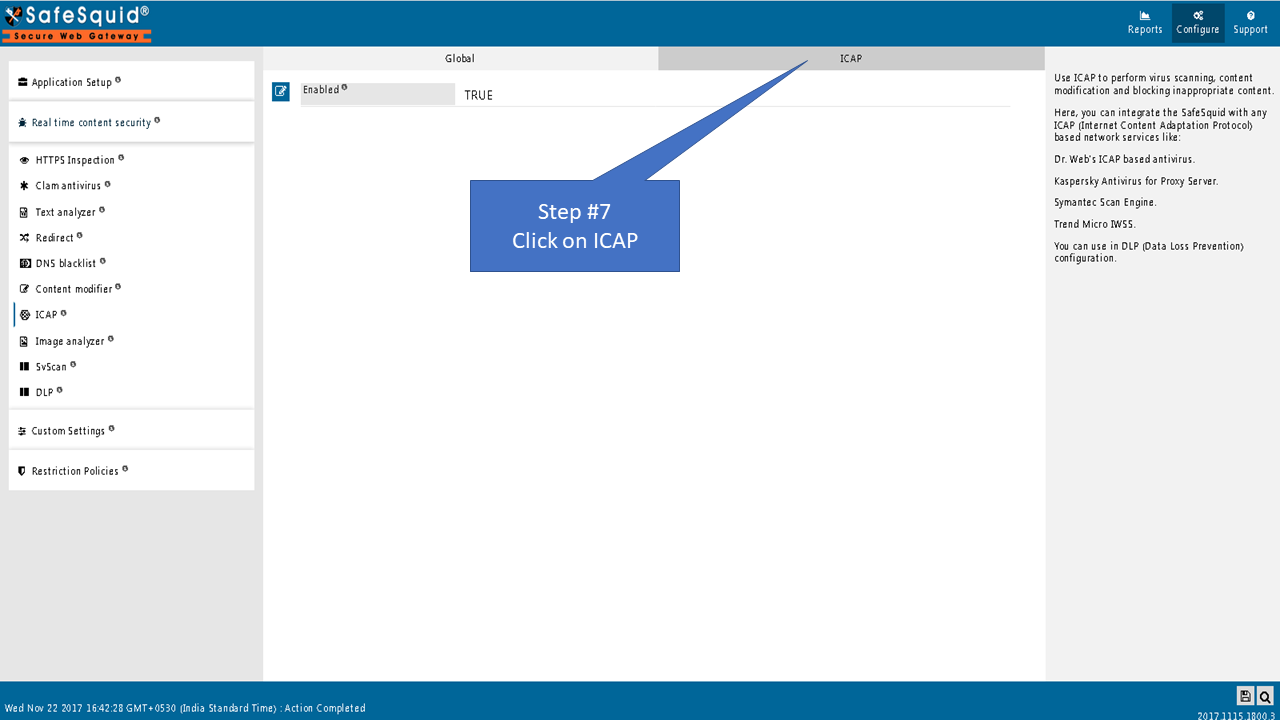Click the edit pencil icon beside Enabled
Screen dimensions: 1280x720
tap(281, 92)
